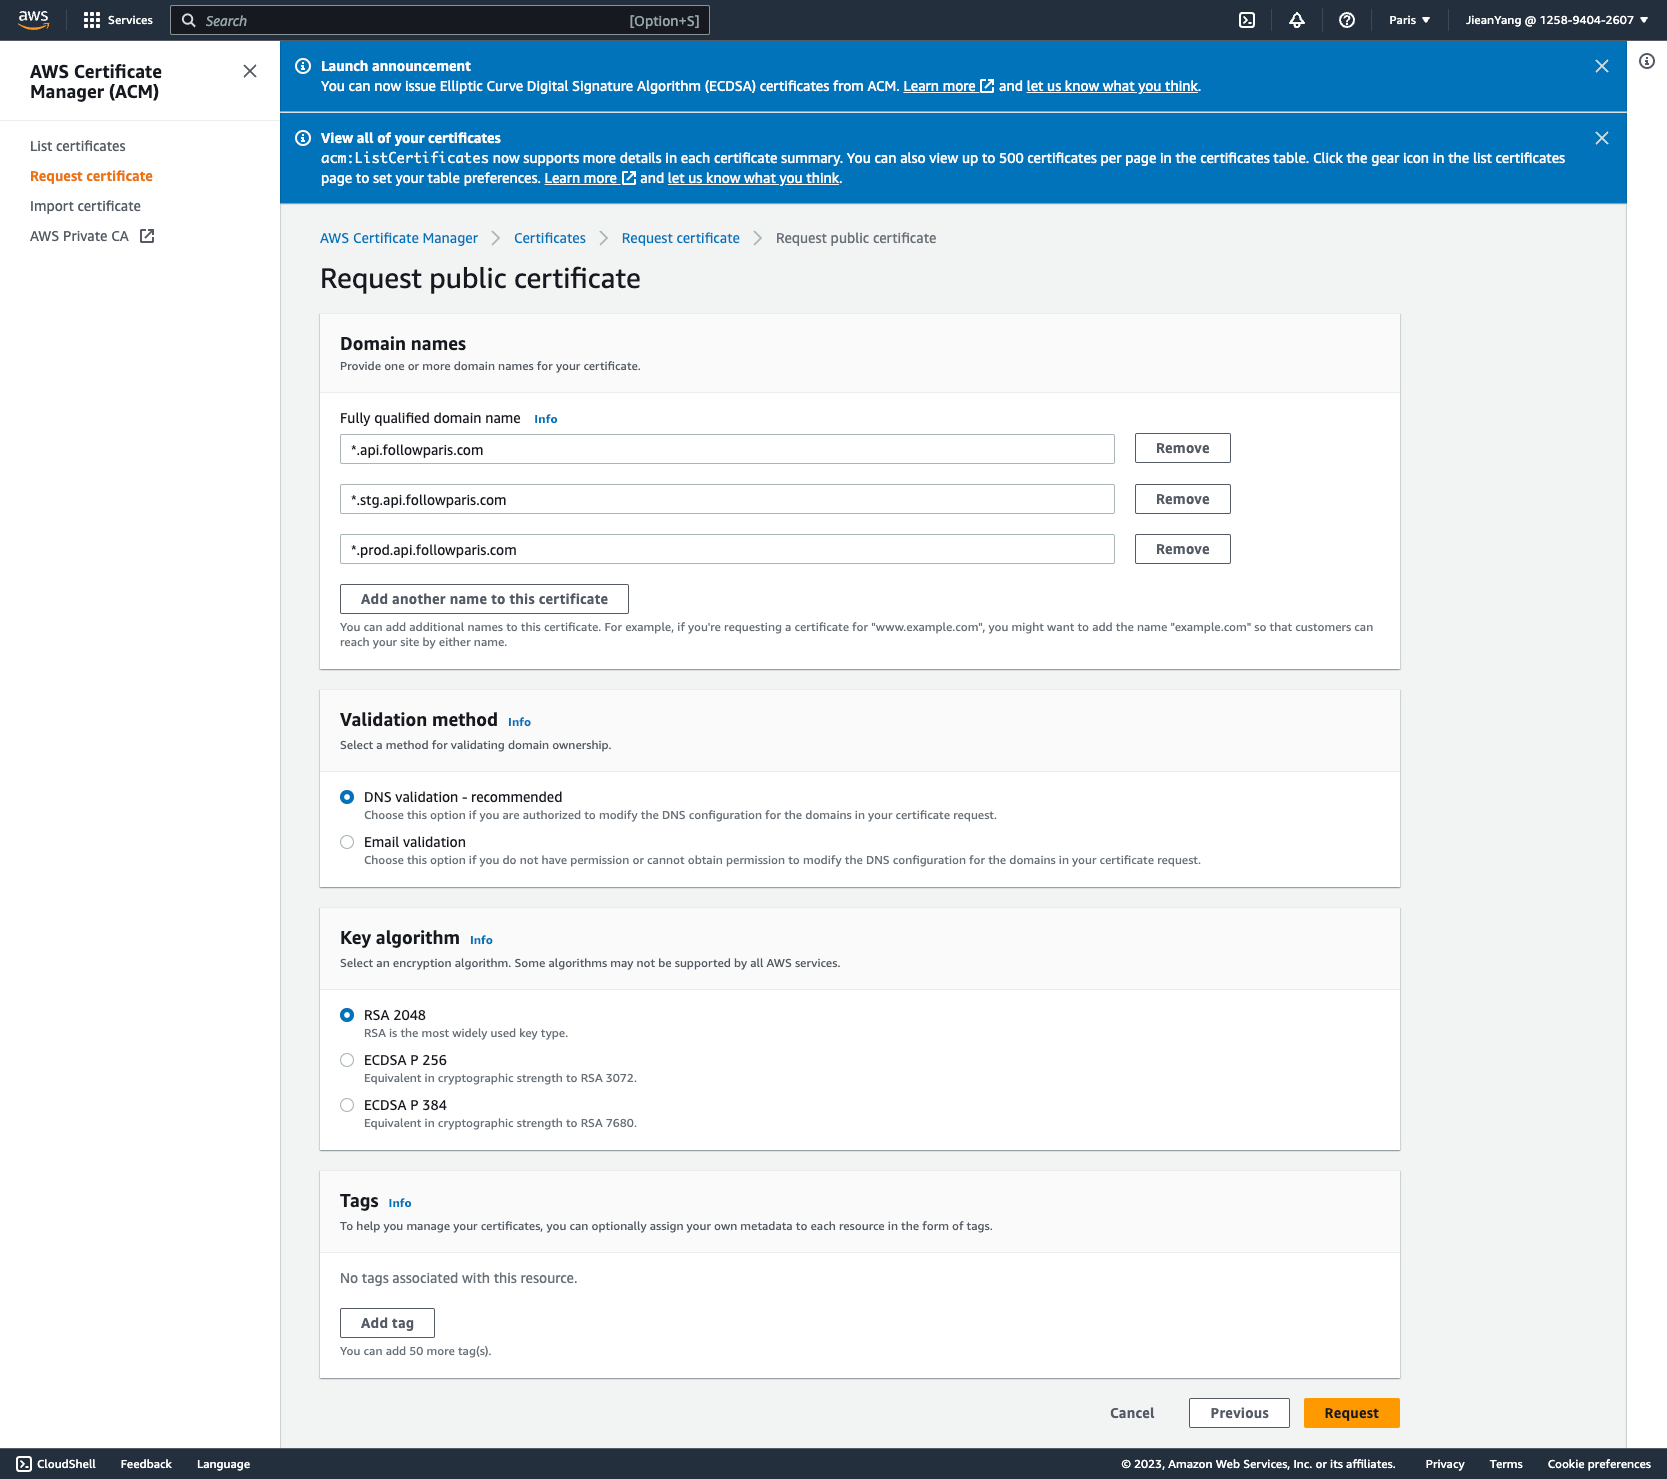
Task: Open Language selector in footer
Action: click(223, 1464)
